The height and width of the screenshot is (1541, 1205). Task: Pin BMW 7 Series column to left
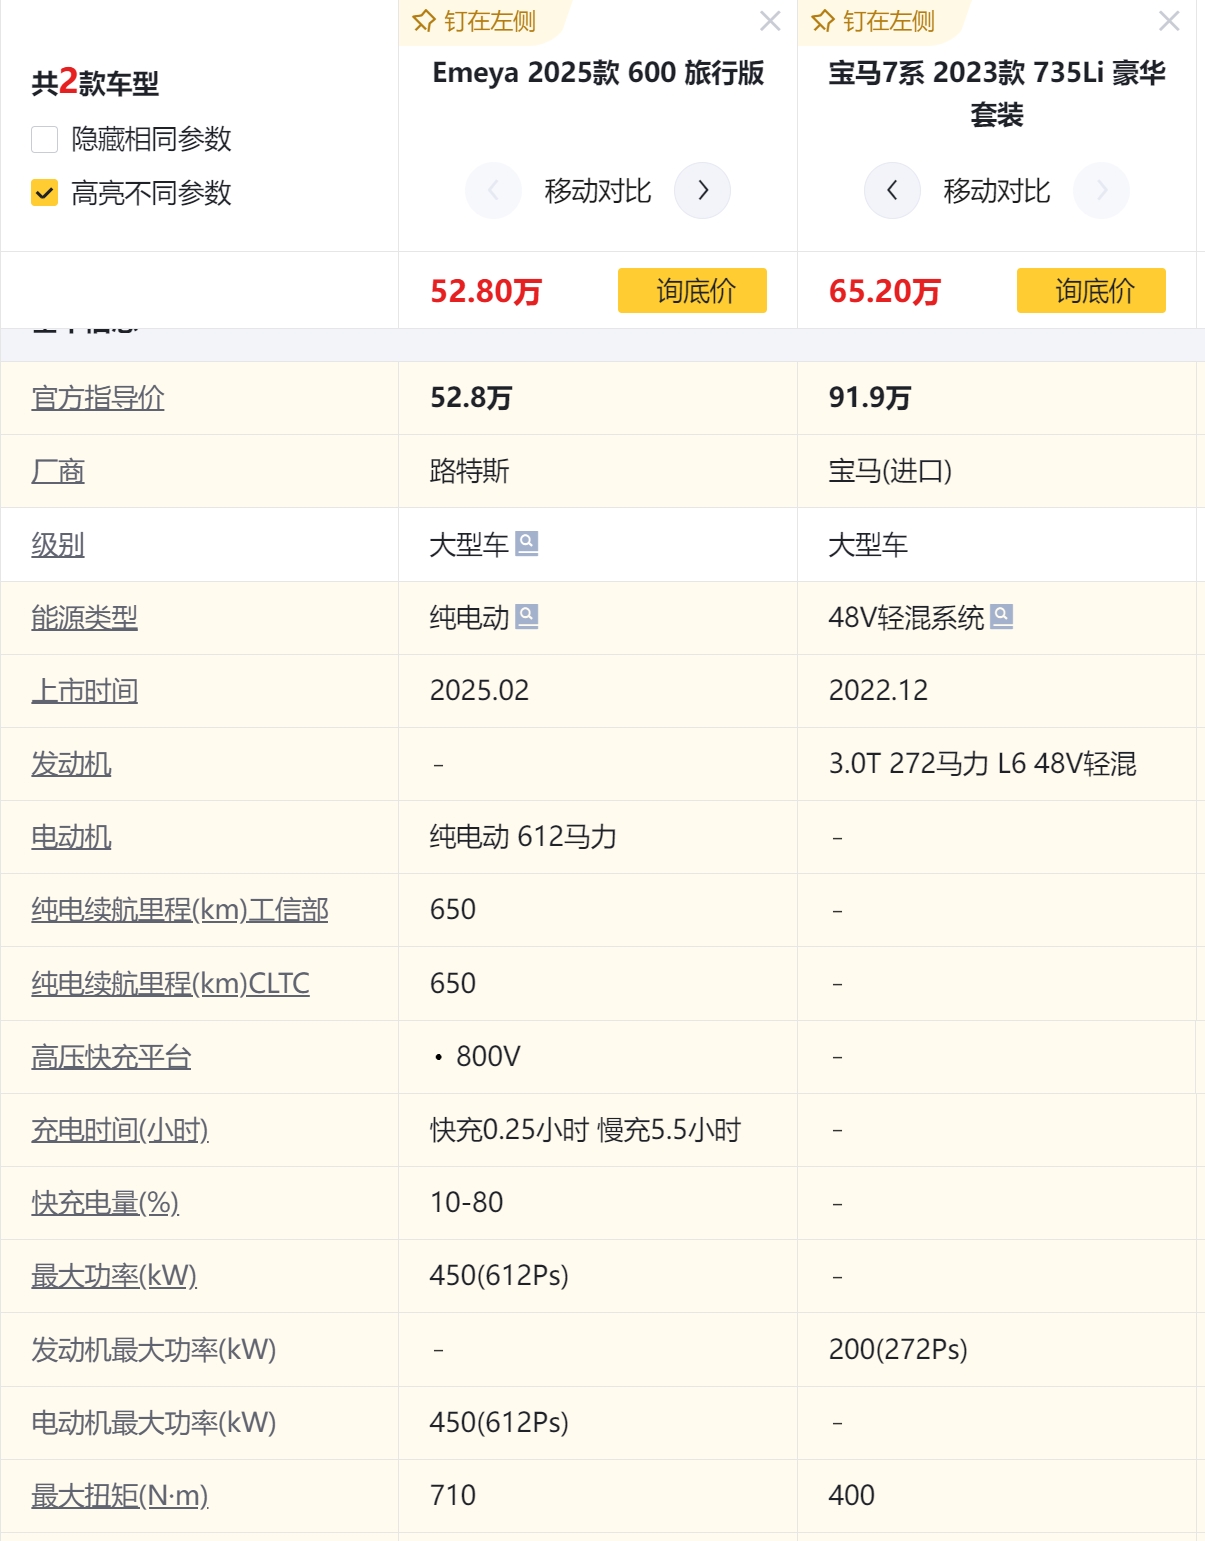[874, 21]
